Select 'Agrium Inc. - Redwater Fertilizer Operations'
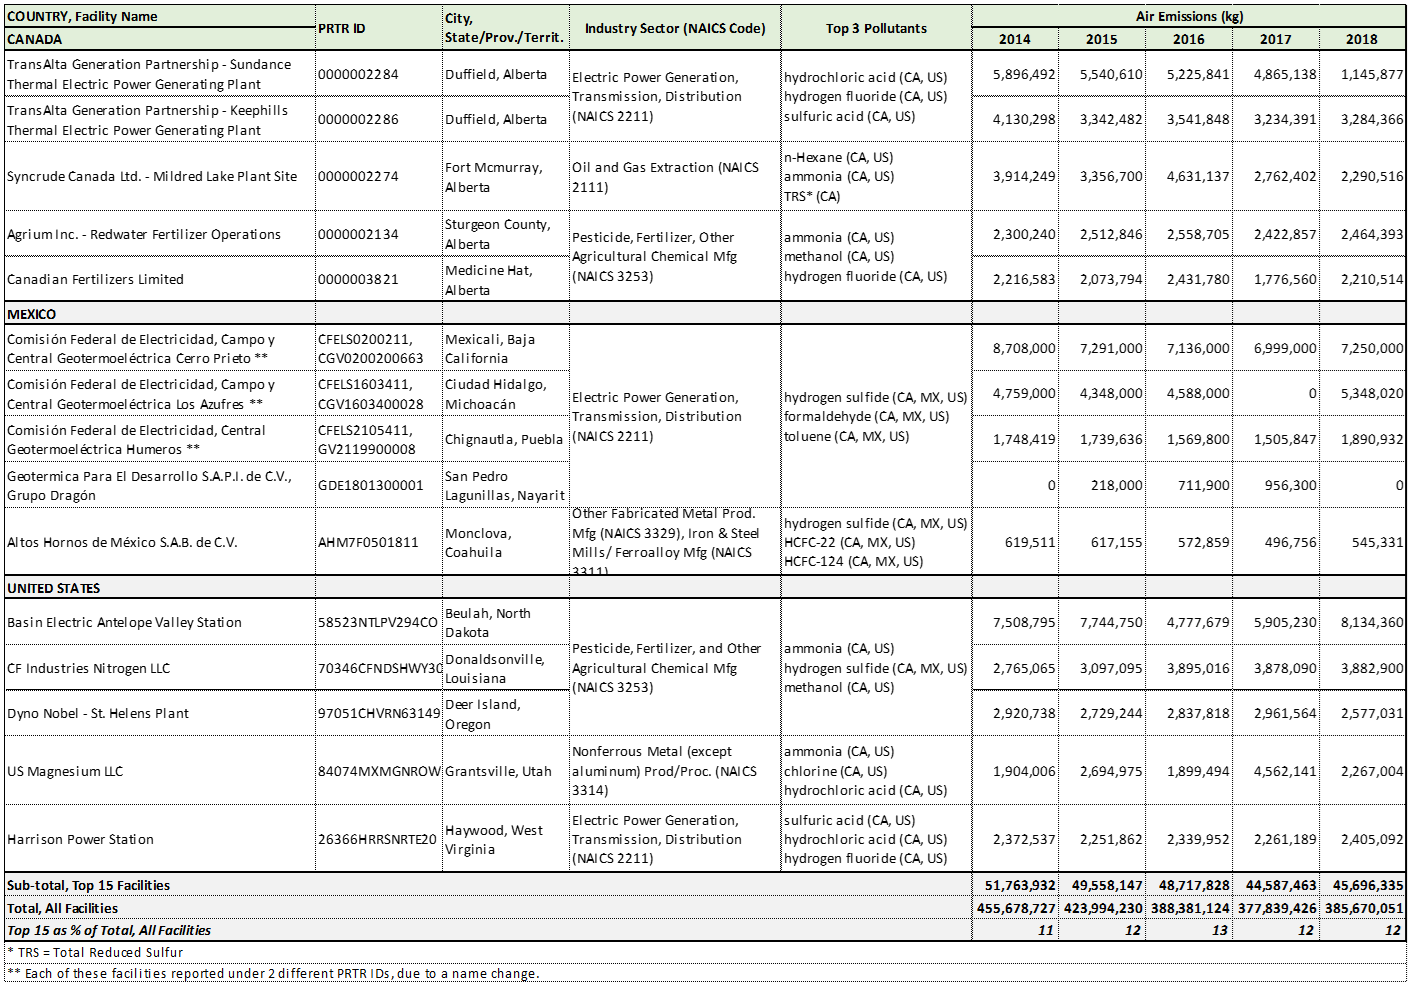The height and width of the screenshot is (984, 1410). point(144,234)
